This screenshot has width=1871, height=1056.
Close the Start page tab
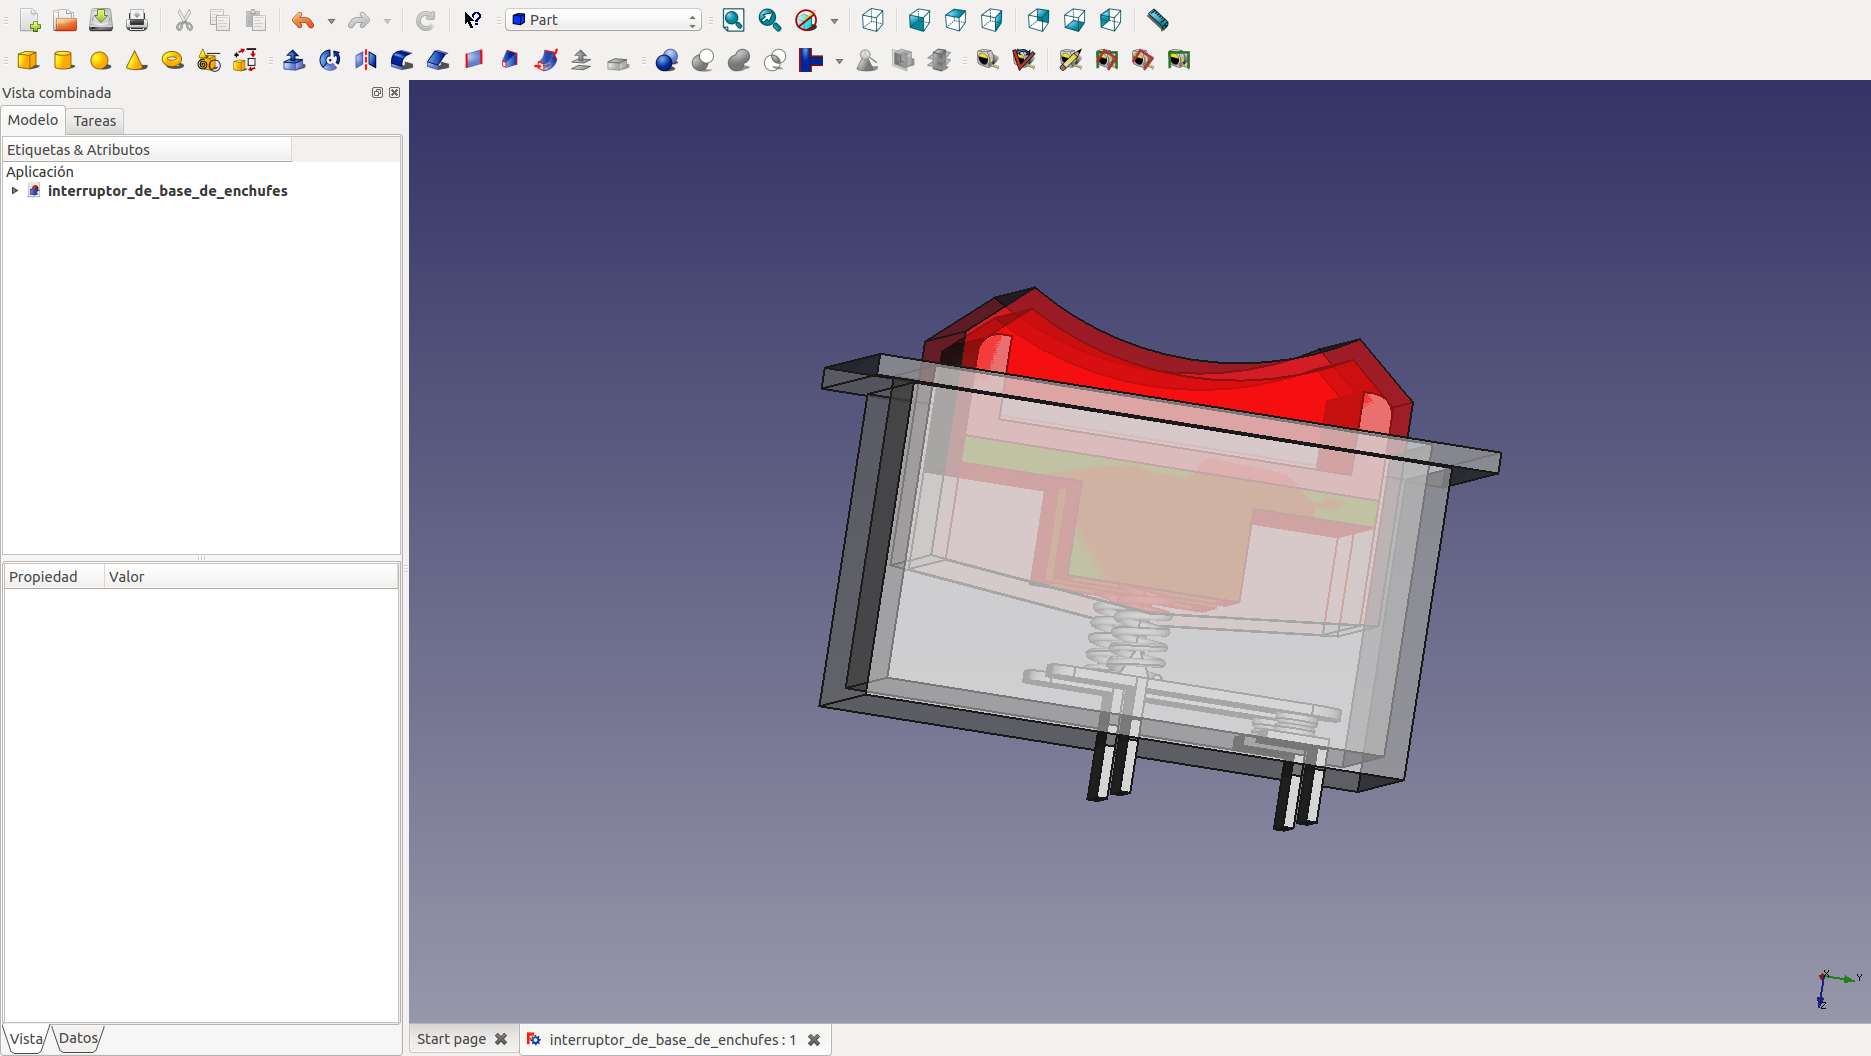pos(501,1039)
